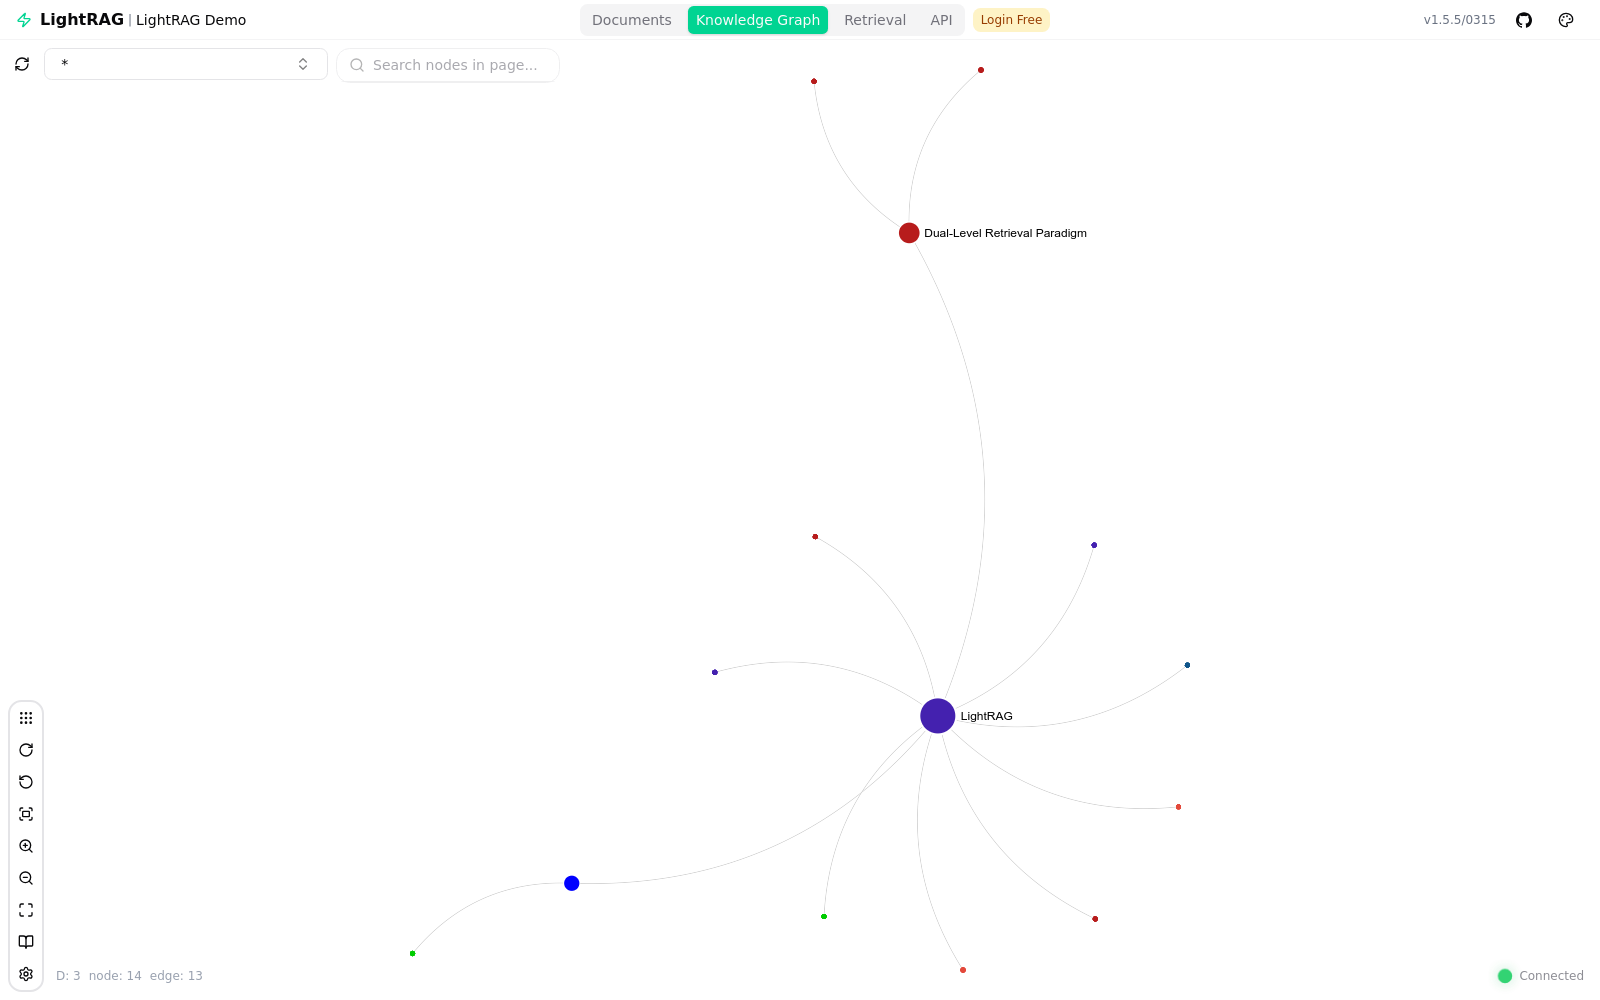The image size is (1600, 1000).
Task: Select the Knowledge Graph tab
Action: 758,20
